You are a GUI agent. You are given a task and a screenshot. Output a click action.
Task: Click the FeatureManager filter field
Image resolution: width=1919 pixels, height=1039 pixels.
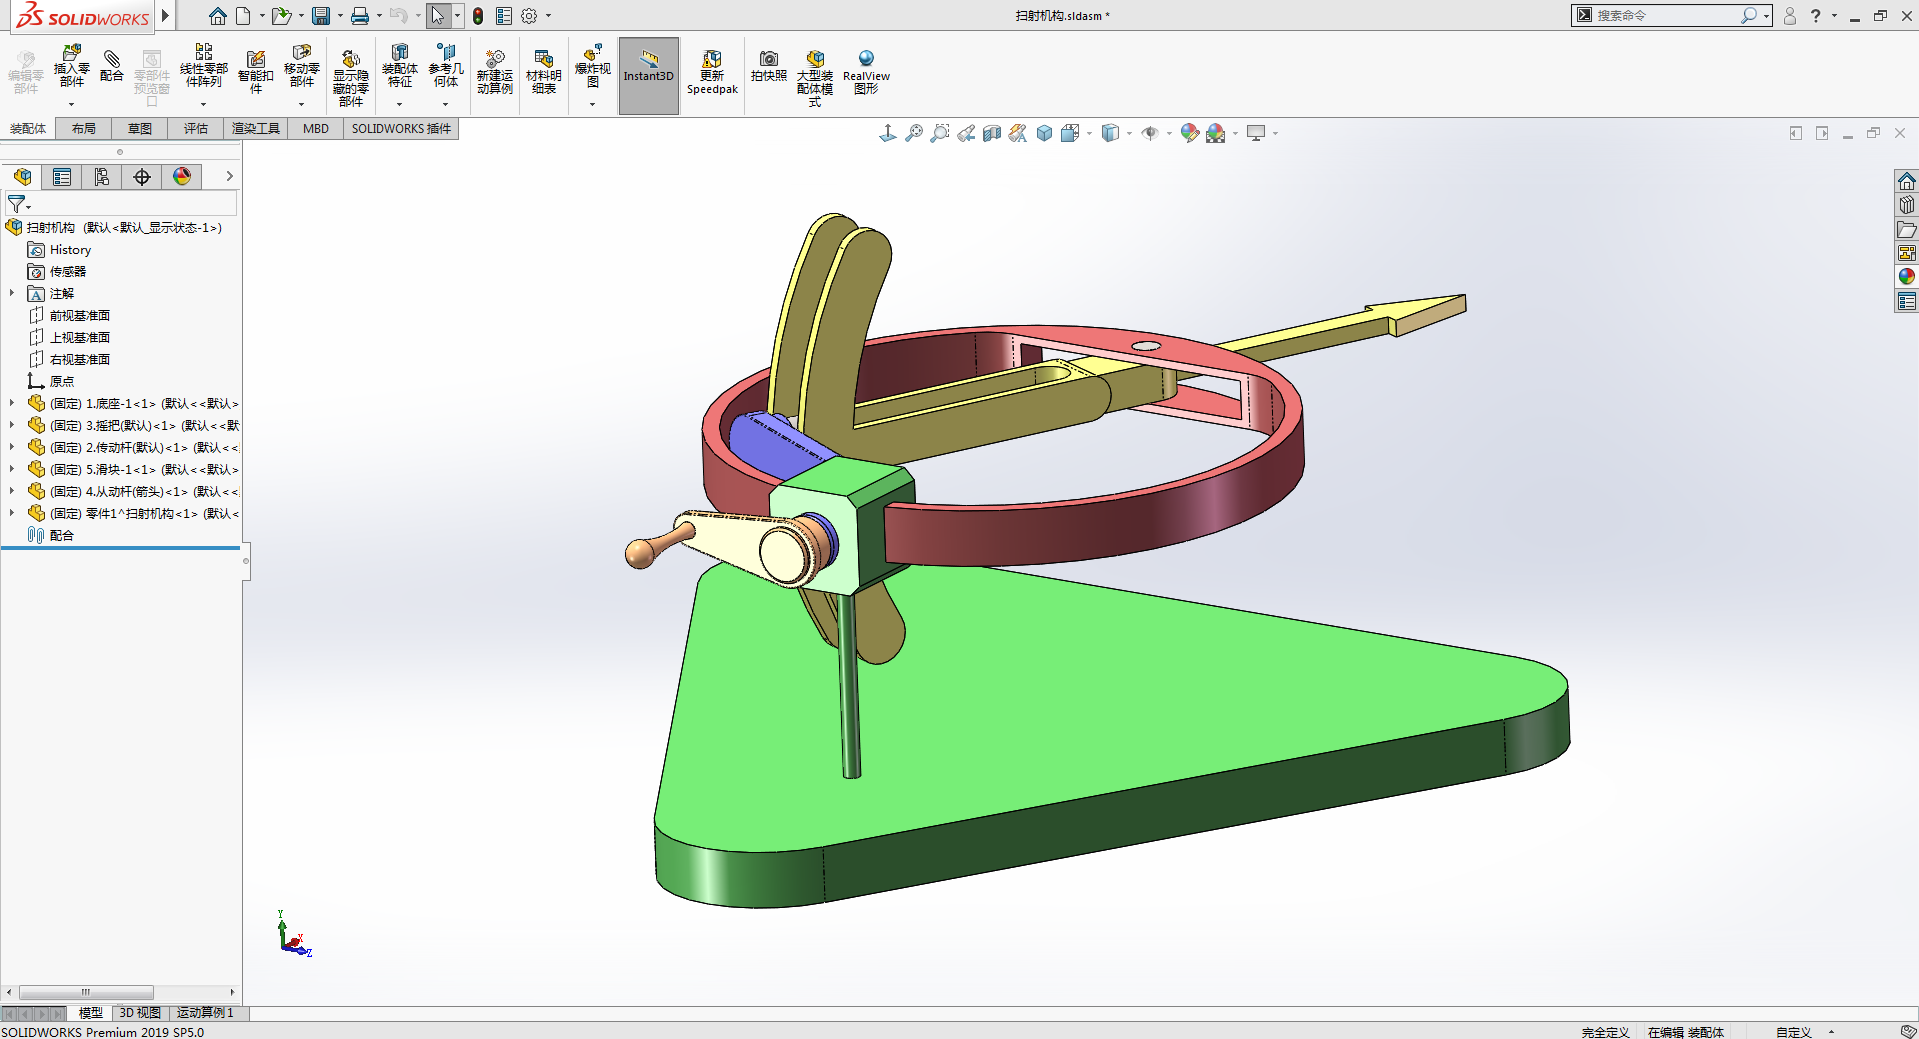(120, 204)
